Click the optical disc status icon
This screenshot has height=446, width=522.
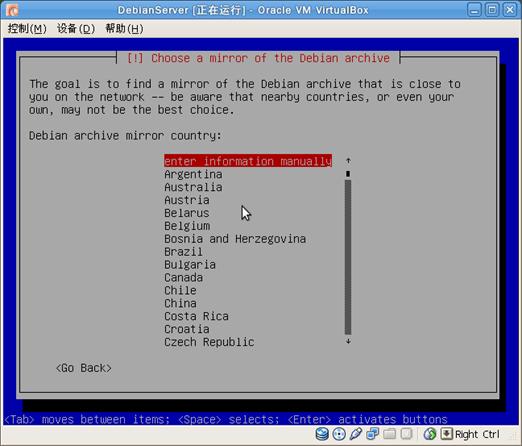(x=339, y=434)
